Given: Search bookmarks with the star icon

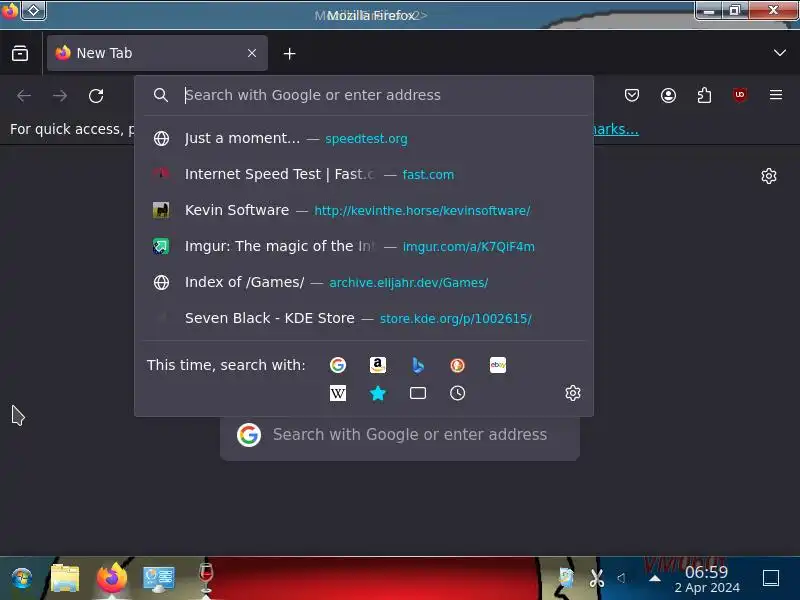Looking at the screenshot, I should 378,393.
